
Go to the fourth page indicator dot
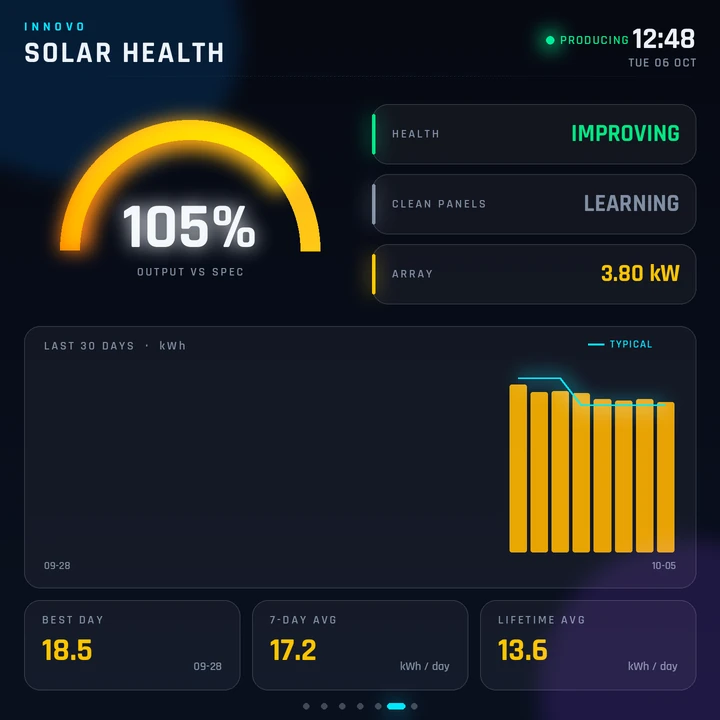360,706
